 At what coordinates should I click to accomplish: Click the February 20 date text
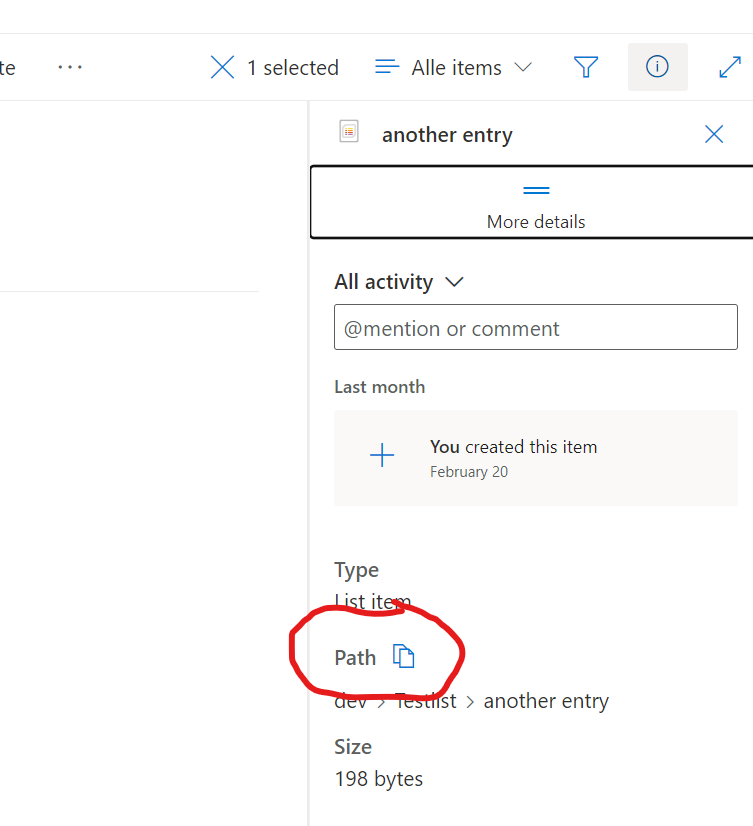(469, 471)
